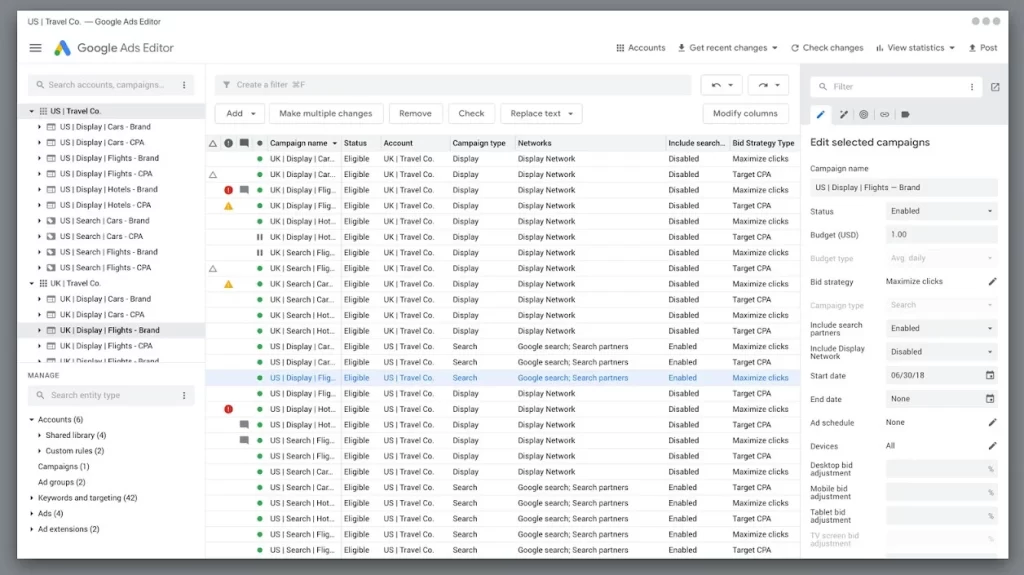Expand Ads (4)
Image resolution: width=1024 pixels, height=575 pixels.
click(31, 514)
